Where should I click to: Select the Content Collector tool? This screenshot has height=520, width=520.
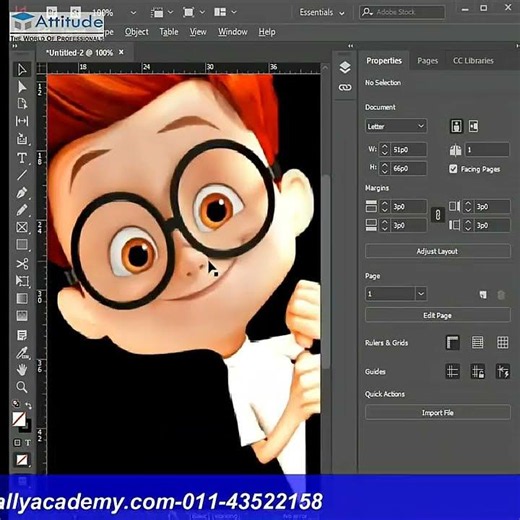click(x=22, y=139)
